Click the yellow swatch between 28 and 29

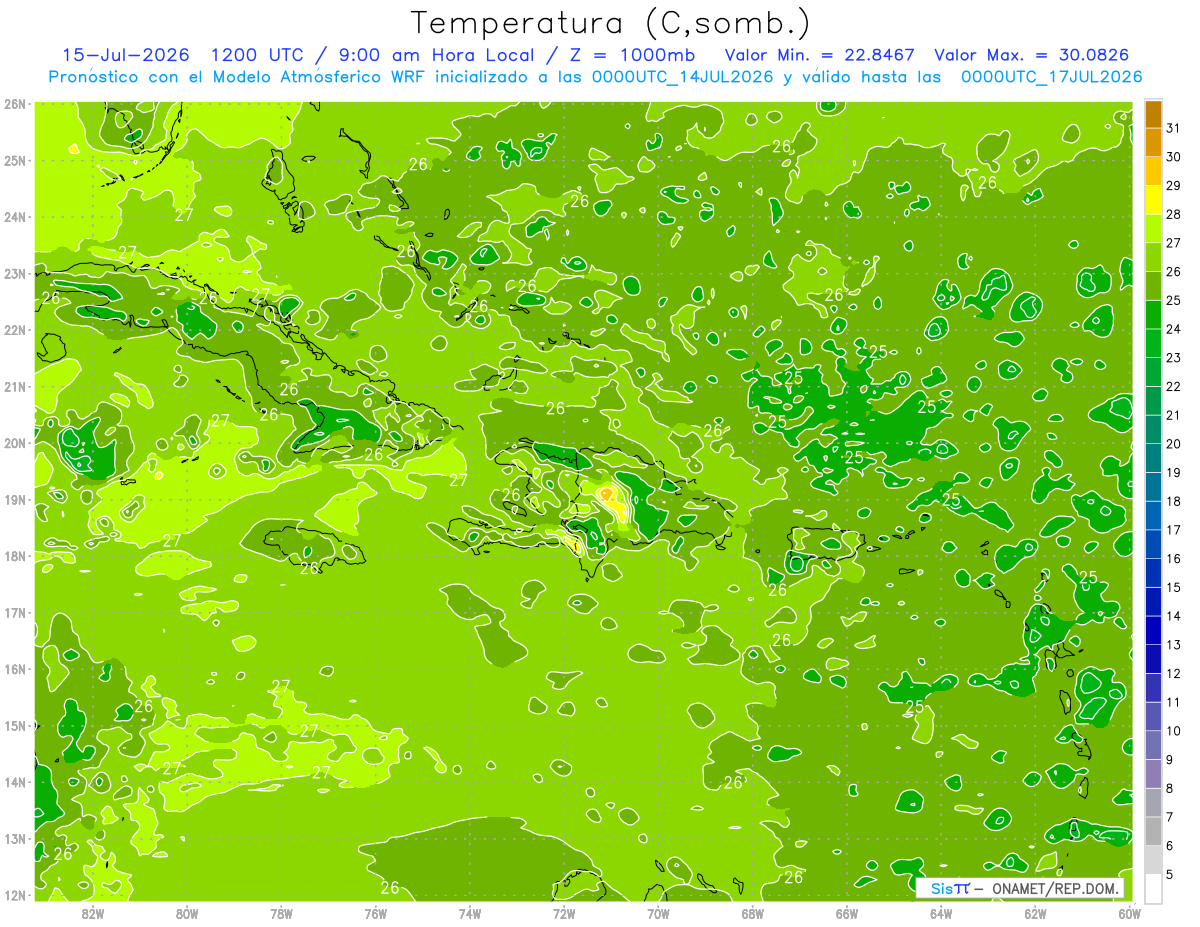[x=1153, y=200]
